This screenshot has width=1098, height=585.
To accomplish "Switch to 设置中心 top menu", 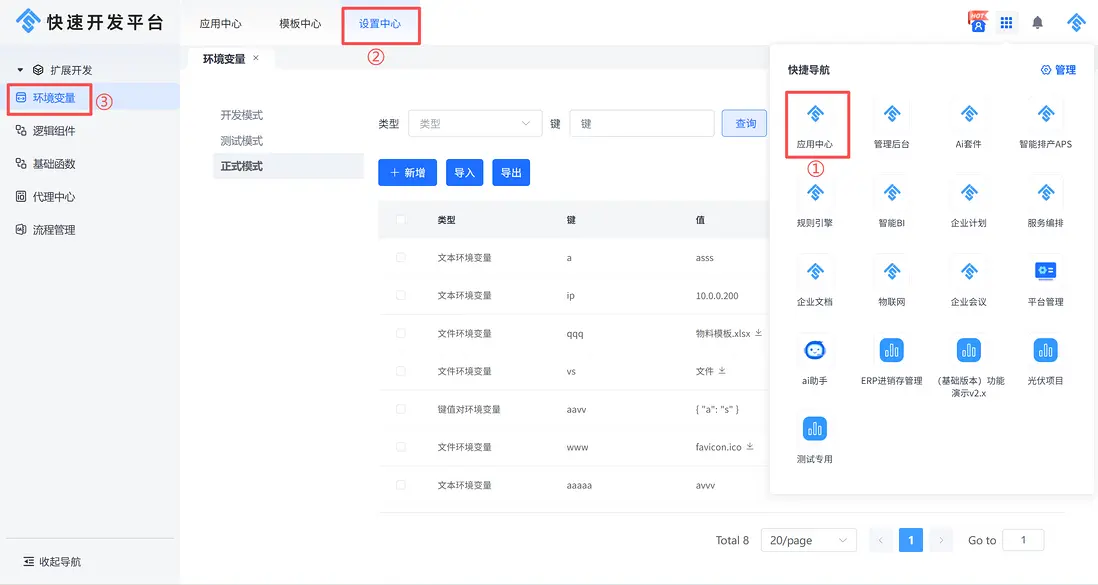I will point(380,24).
